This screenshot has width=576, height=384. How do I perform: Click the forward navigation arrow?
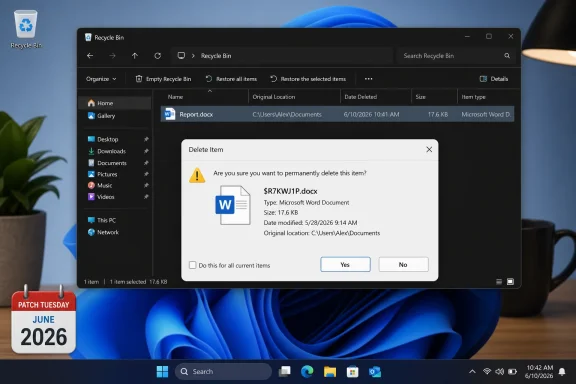click(112, 56)
